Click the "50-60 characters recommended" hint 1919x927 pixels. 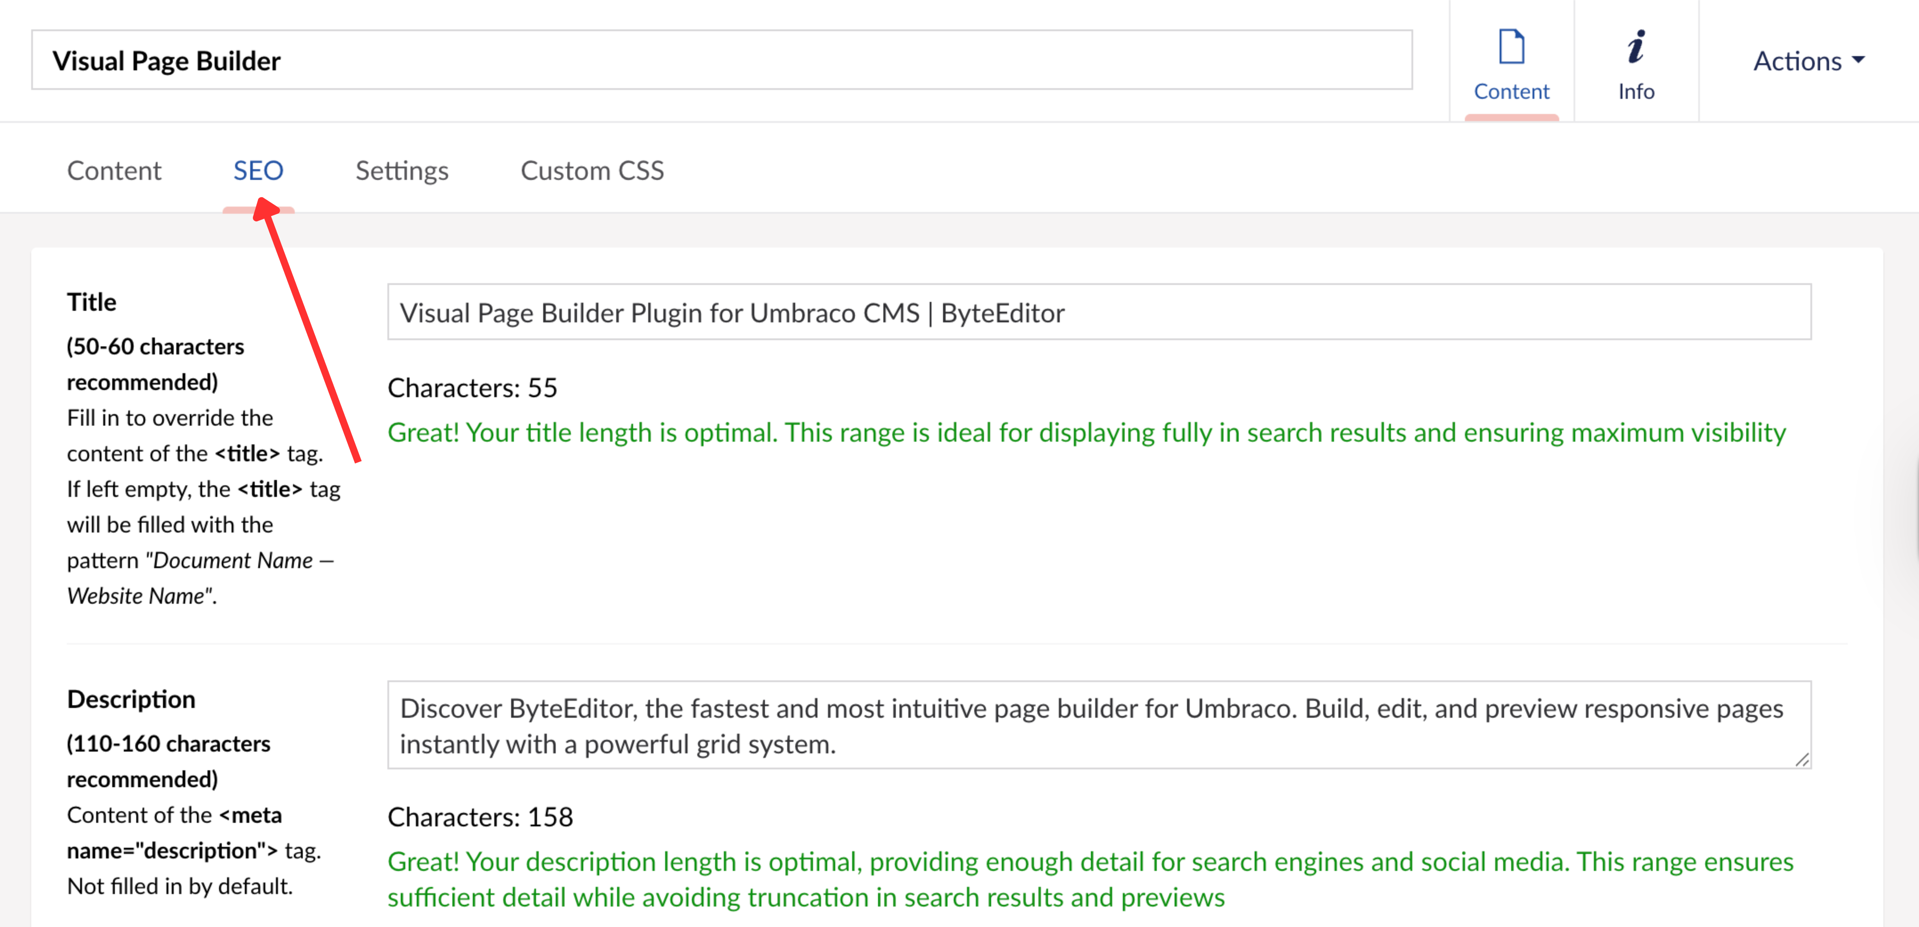pos(155,364)
